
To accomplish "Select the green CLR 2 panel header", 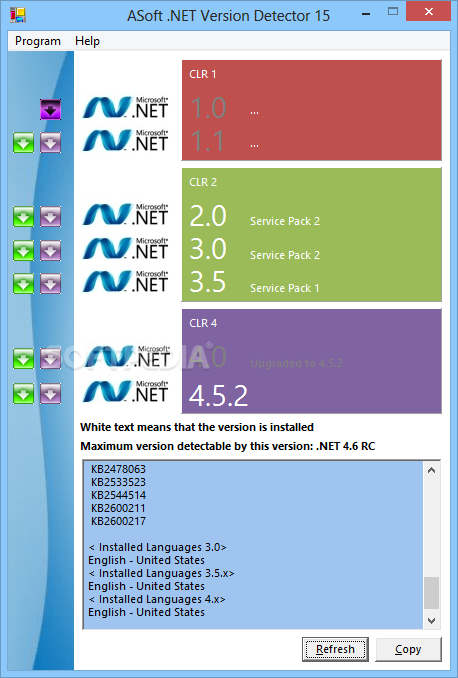I will click(203, 182).
